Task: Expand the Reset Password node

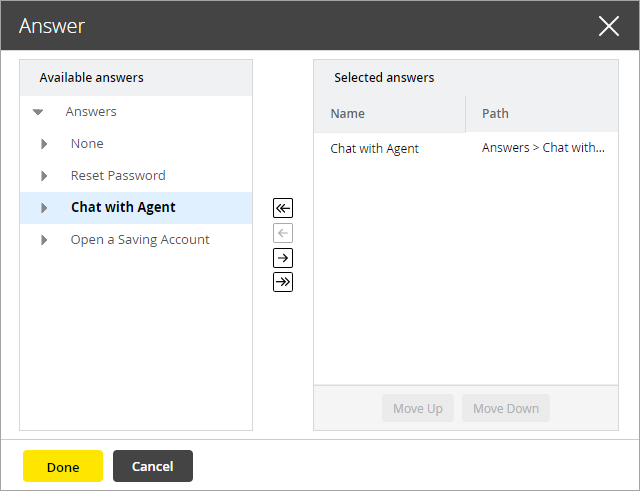Action: pyautogui.click(x=44, y=176)
